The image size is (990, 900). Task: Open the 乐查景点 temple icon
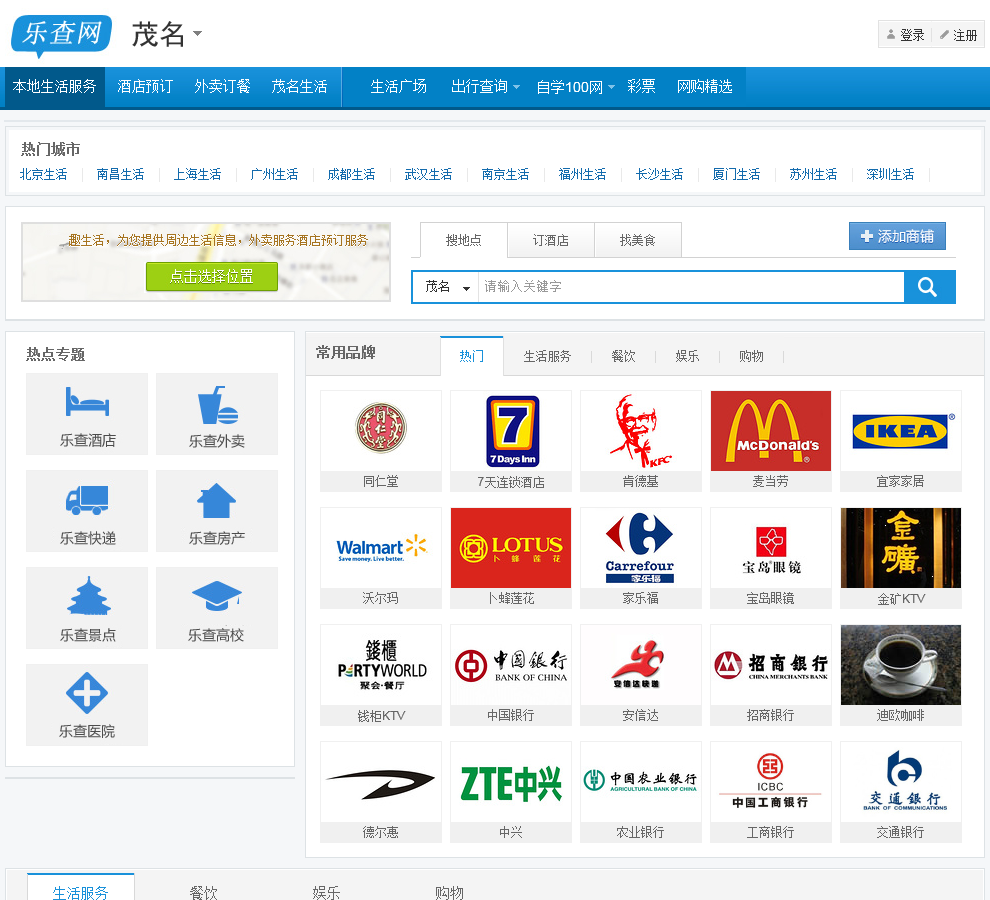coord(87,608)
